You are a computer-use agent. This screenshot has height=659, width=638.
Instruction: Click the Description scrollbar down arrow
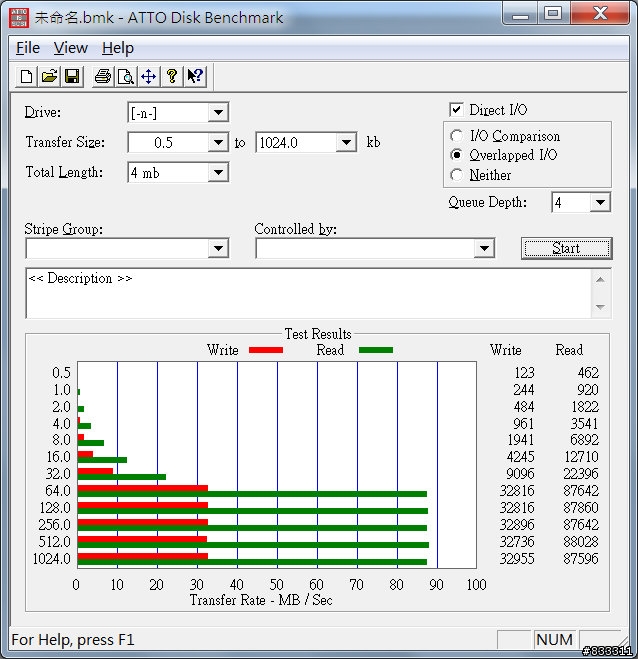601,307
